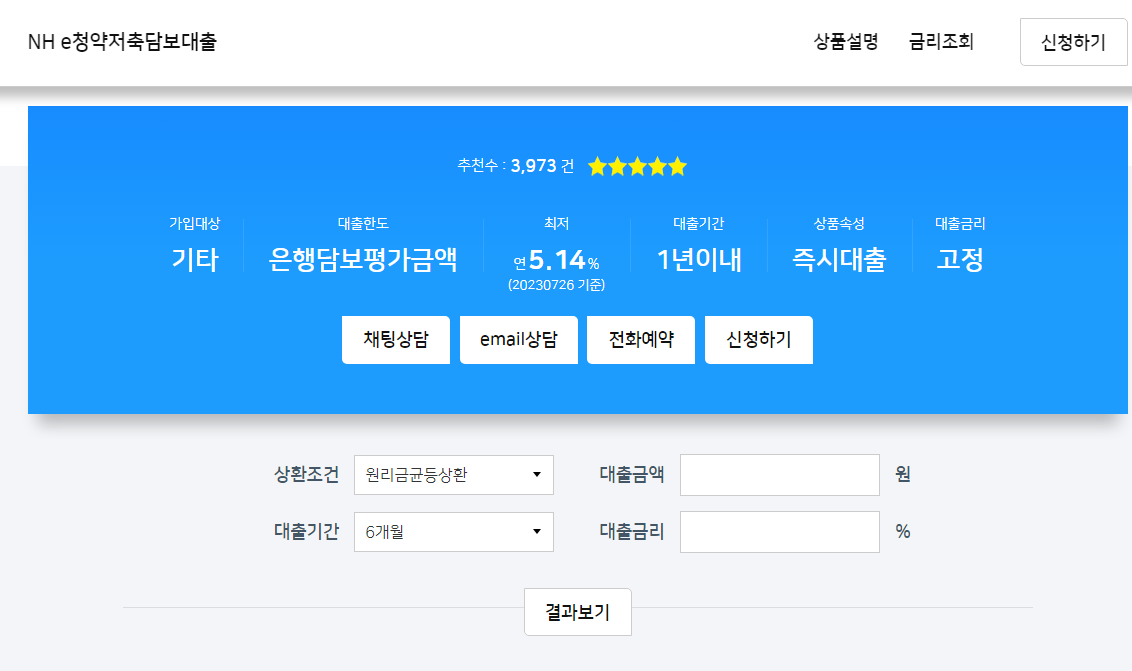Click the 고정 loan rate type value
This screenshot has height=671, width=1132.
click(x=959, y=259)
